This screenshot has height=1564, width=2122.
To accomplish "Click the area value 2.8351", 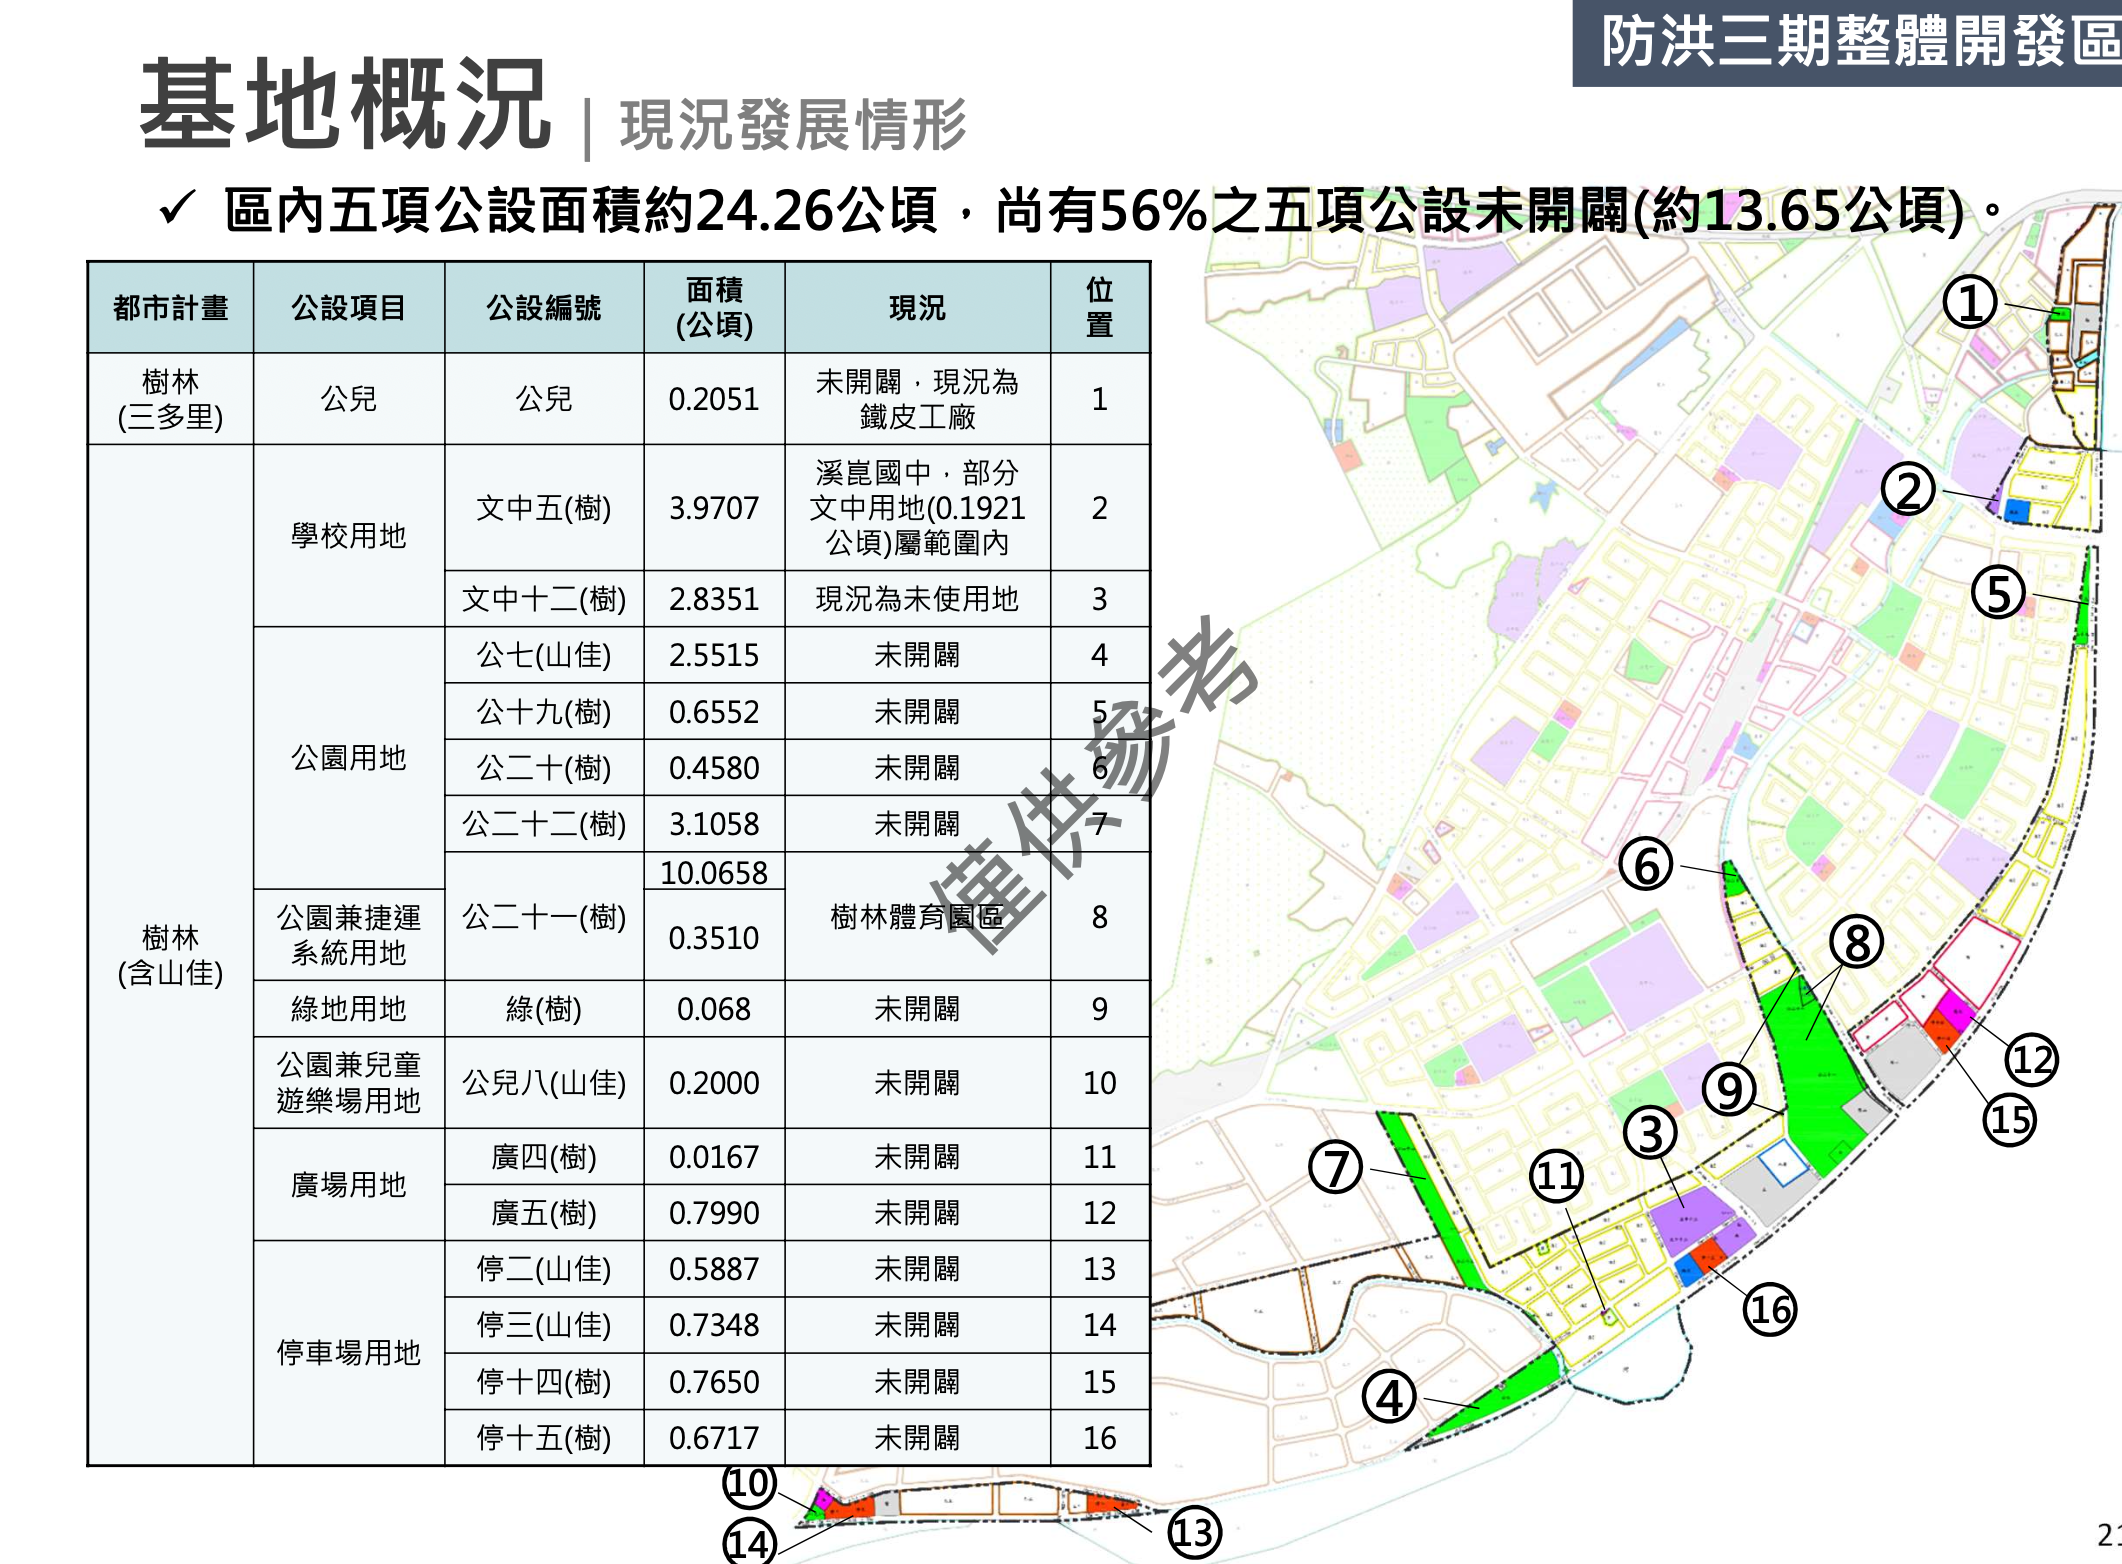I will (714, 599).
